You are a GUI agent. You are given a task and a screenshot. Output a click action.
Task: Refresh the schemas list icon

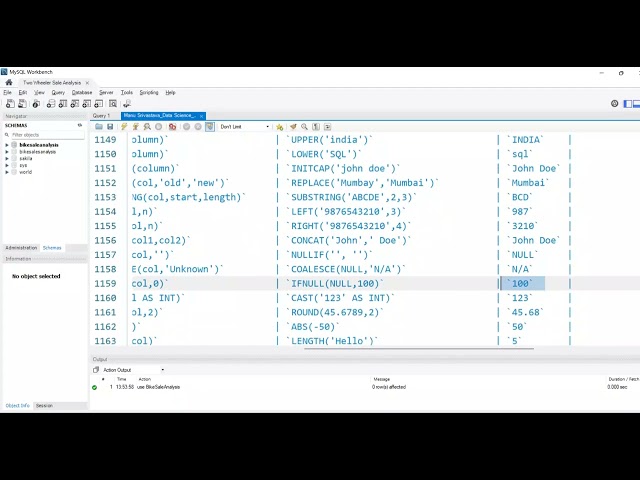pos(80,125)
